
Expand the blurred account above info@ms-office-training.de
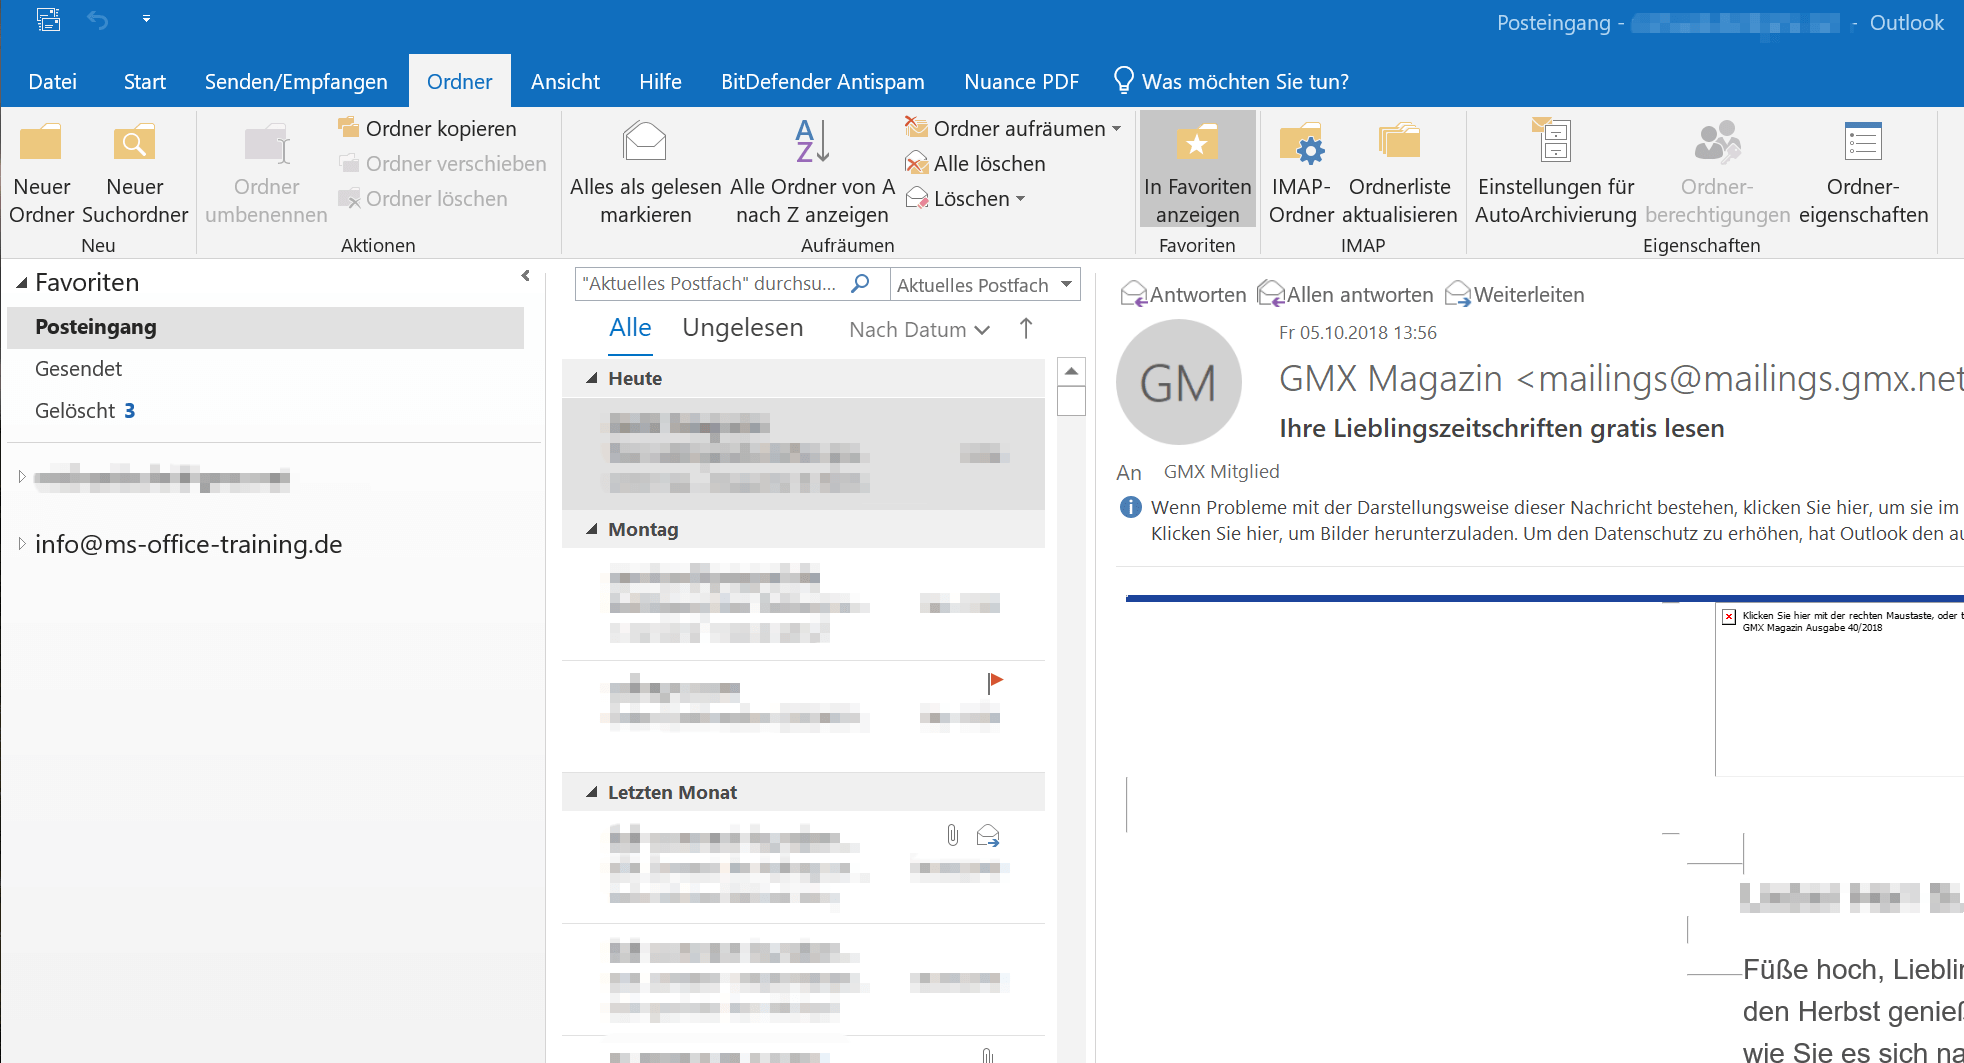pos(22,477)
